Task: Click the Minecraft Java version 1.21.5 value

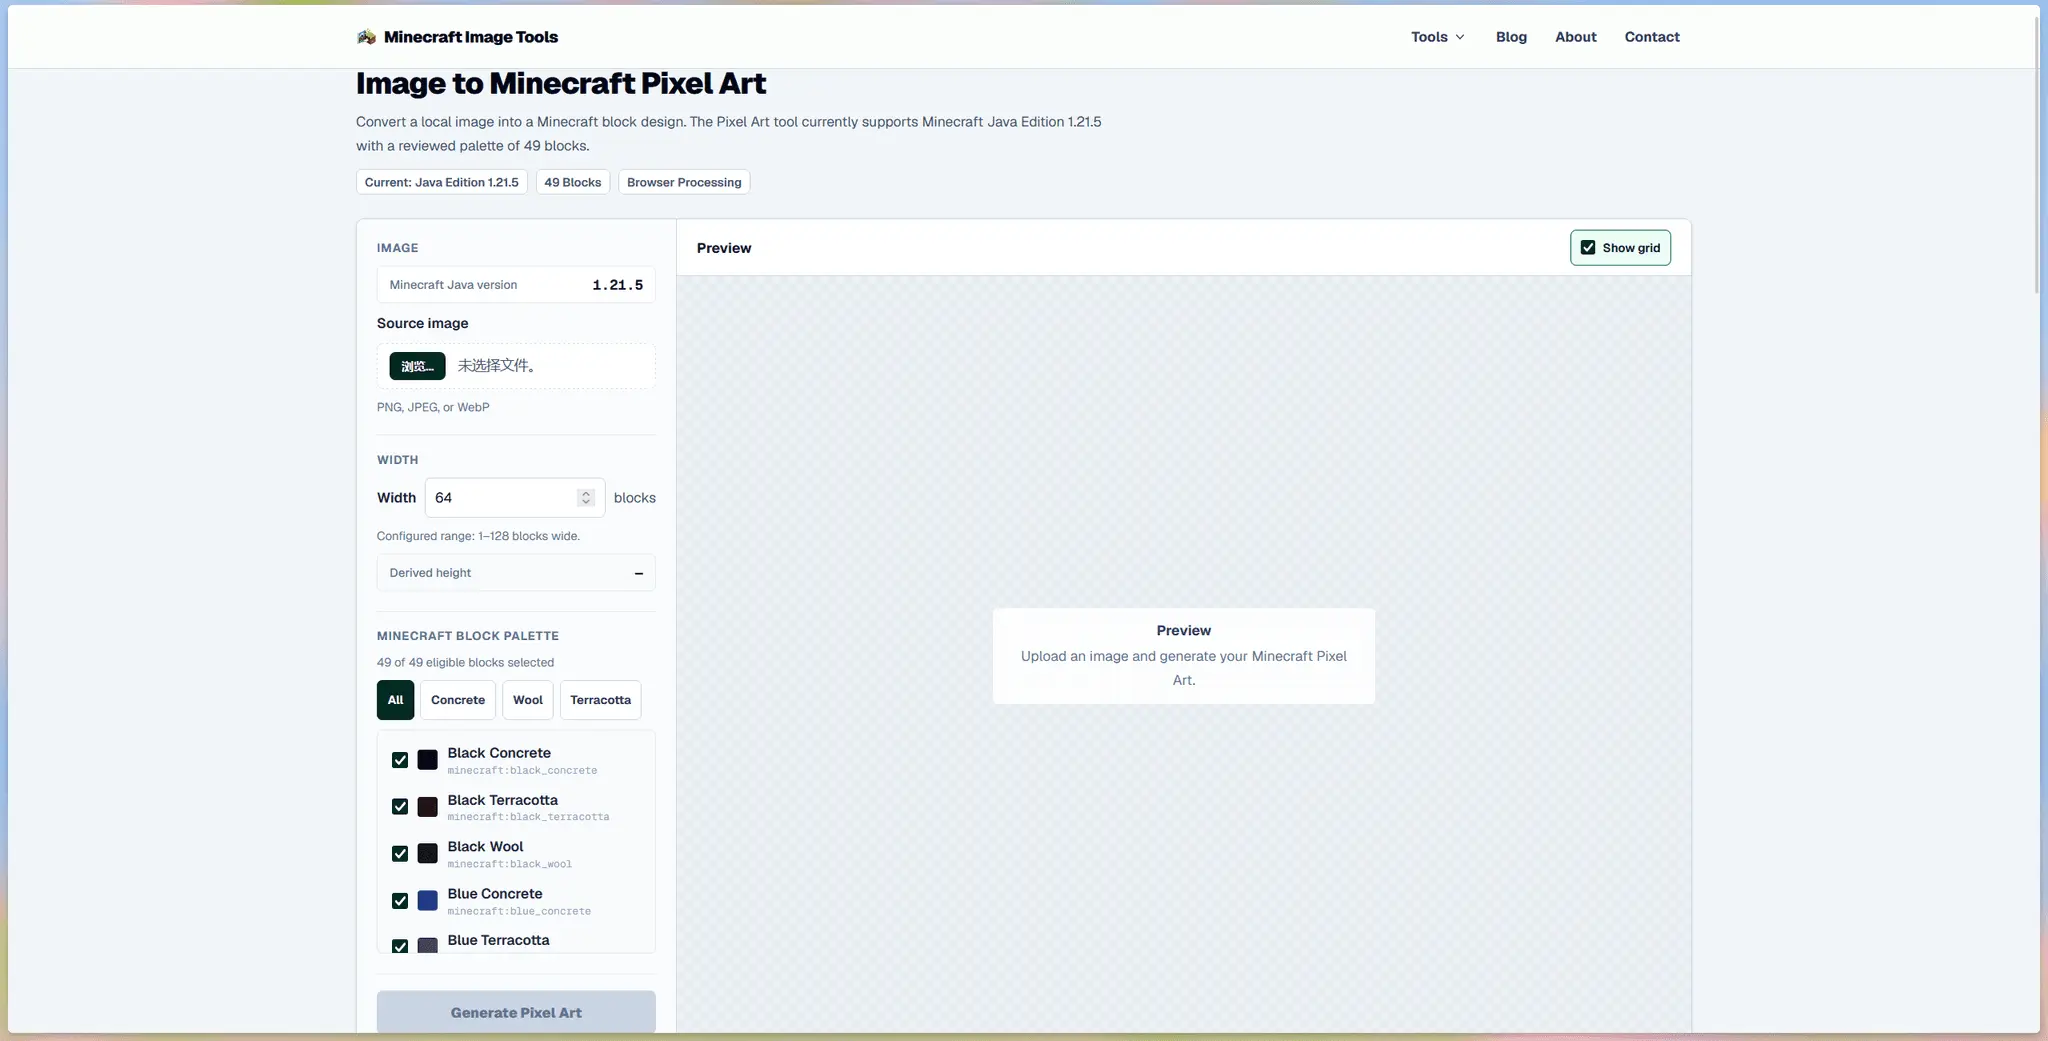Action: 617,285
